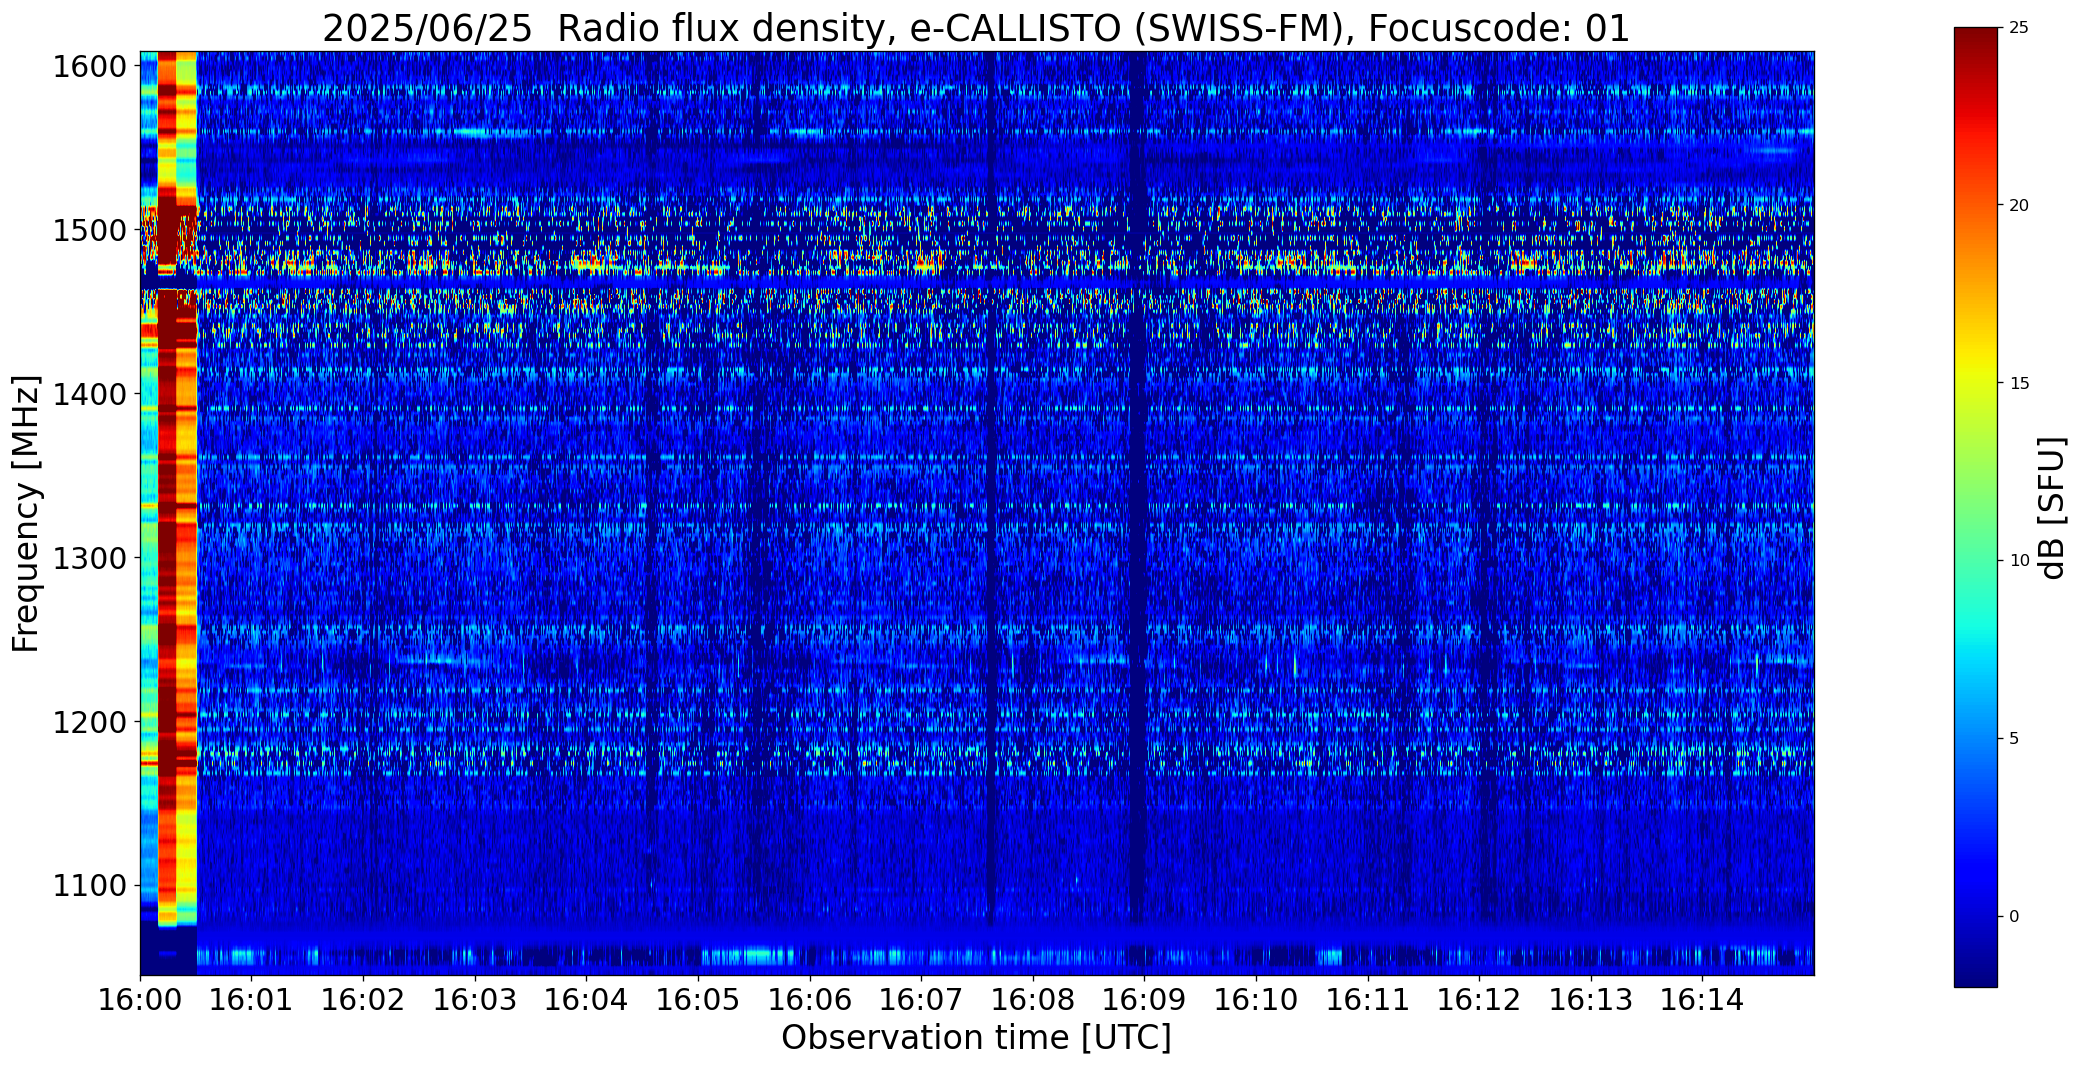The image size is (2082, 1067).
Task: Click the 16:06 time tick label
Action: click(810, 1000)
